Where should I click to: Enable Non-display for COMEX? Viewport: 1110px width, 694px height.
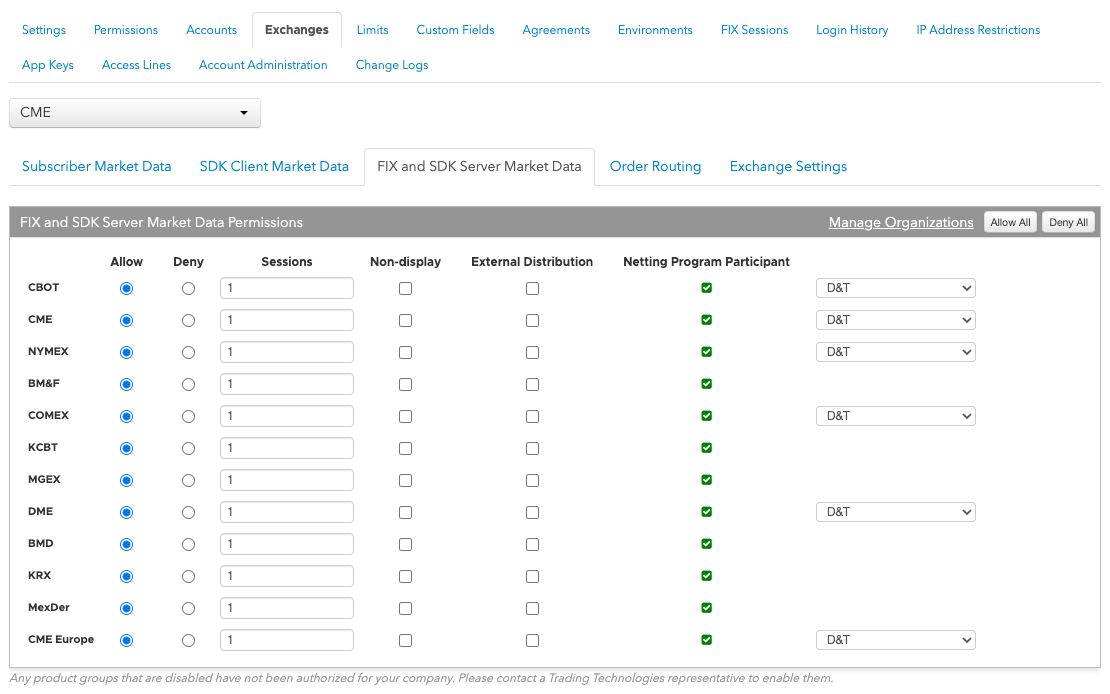(405, 416)
